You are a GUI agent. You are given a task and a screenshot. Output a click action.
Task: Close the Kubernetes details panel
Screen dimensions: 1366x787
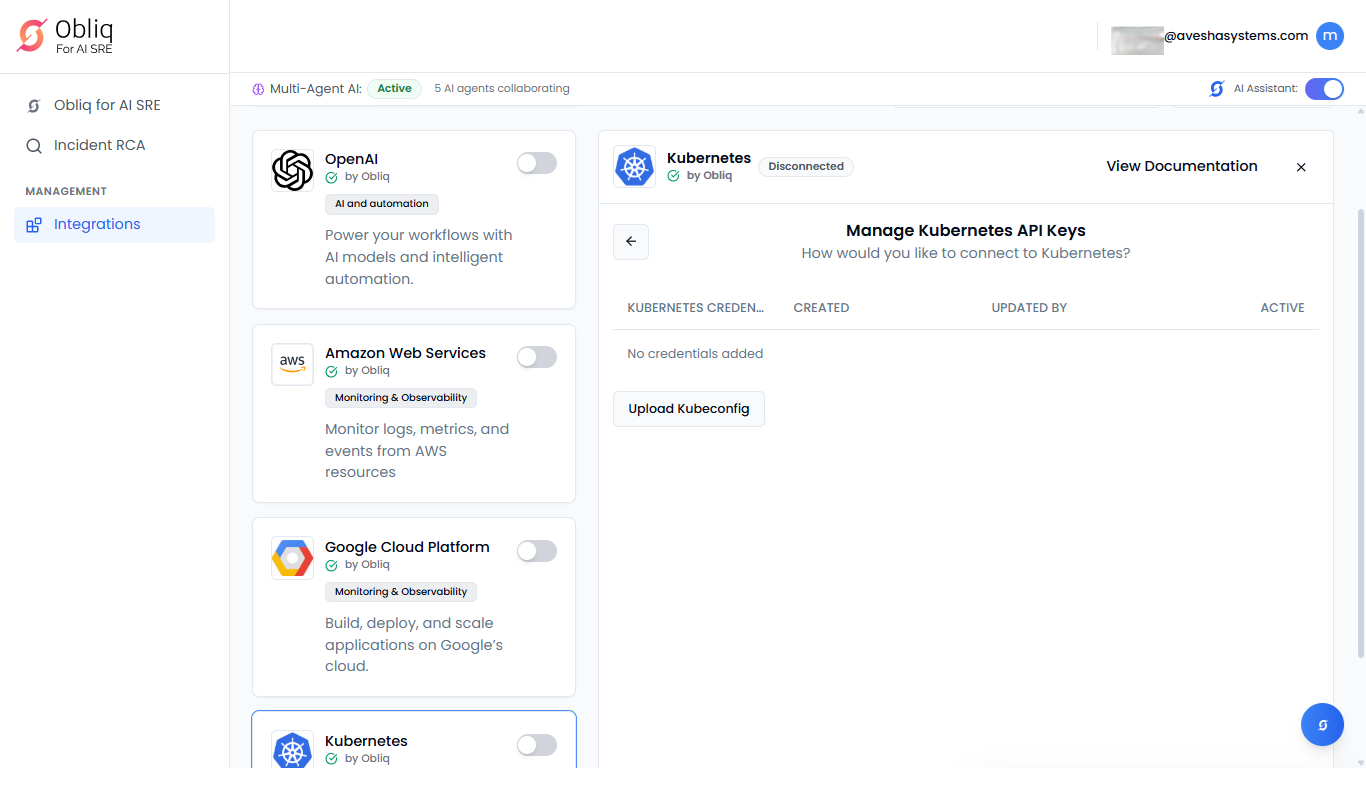click(1301, 167)
